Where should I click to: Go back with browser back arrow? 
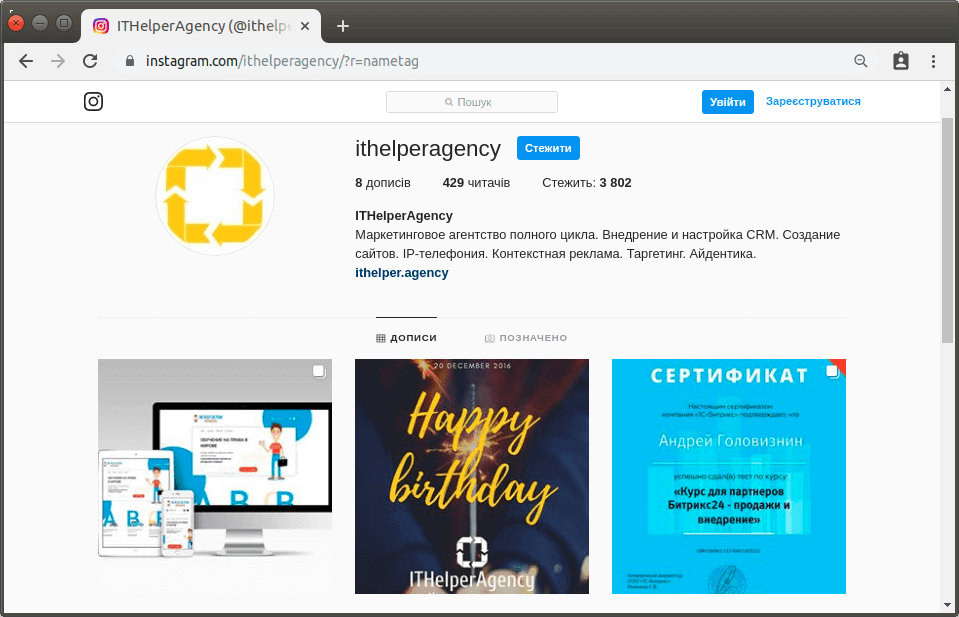(x=26, y=61)
